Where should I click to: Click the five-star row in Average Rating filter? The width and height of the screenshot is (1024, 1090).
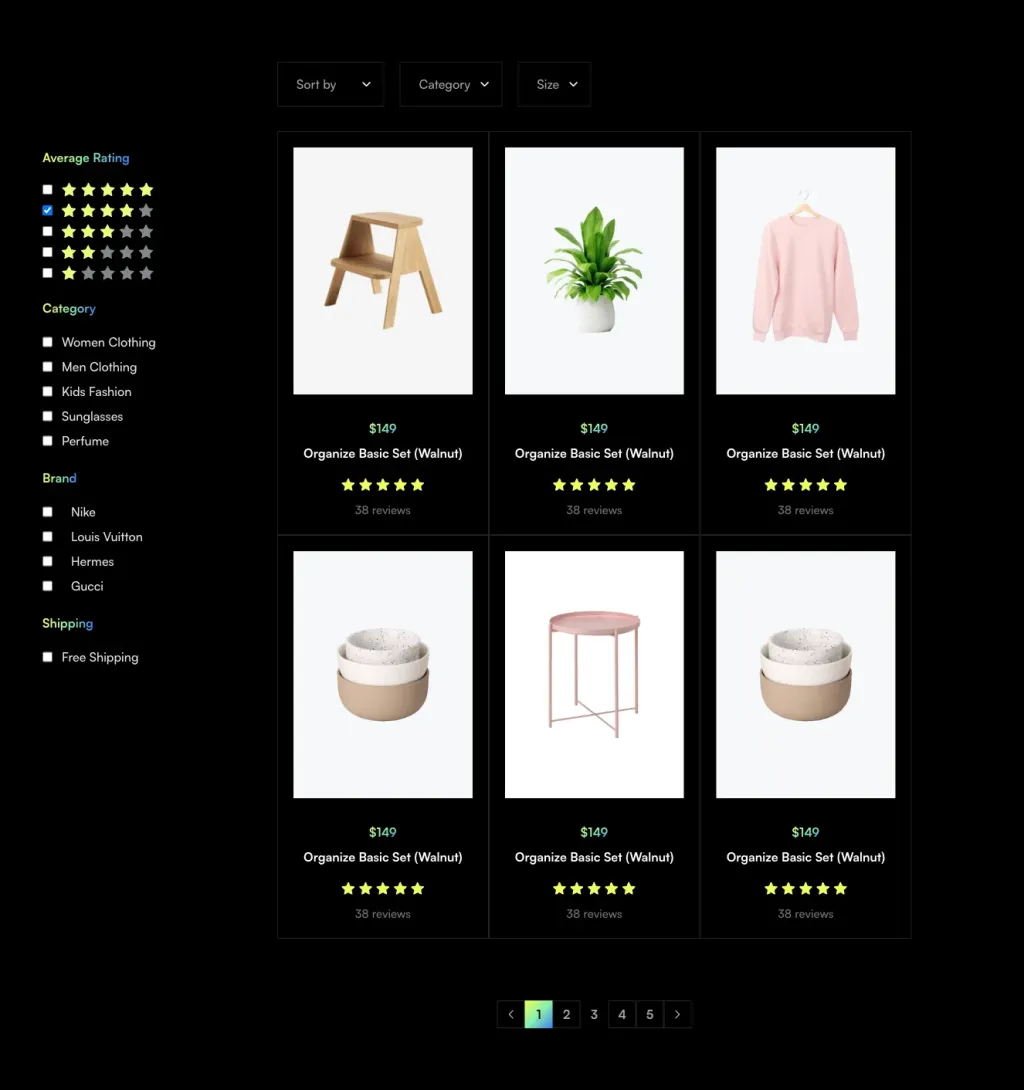click(x=107, y=190)
